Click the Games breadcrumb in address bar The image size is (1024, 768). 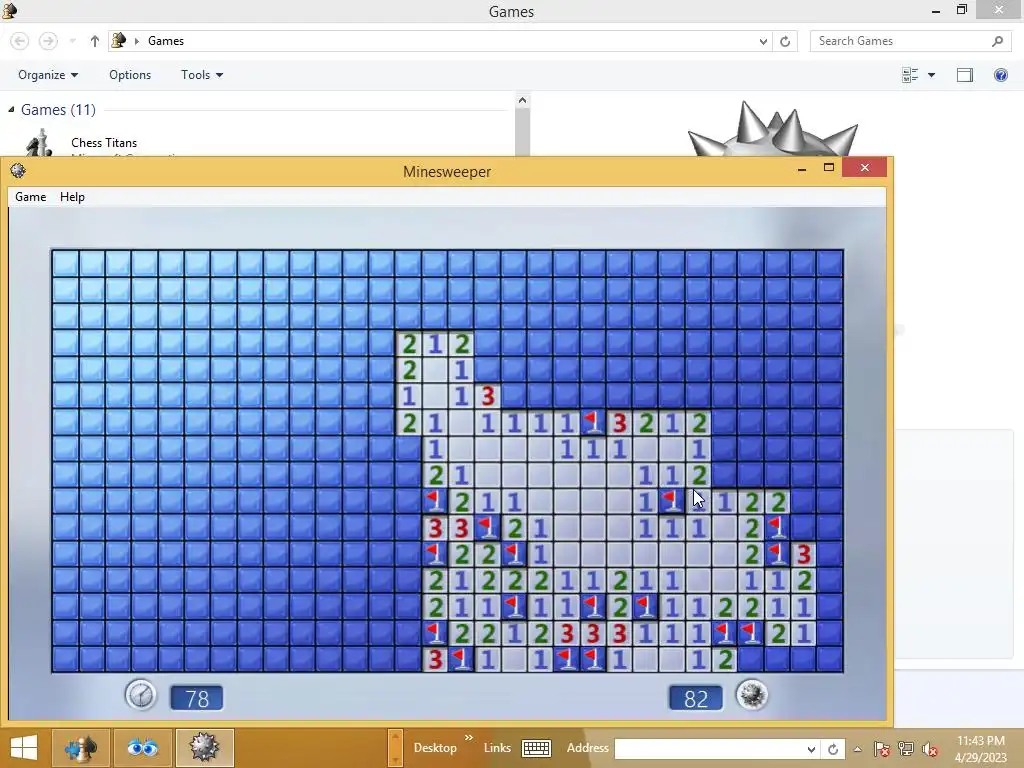(166, 41)
